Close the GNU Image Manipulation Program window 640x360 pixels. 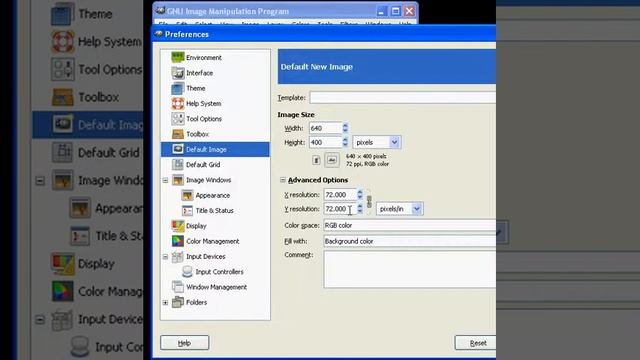(x=409, y=11)
